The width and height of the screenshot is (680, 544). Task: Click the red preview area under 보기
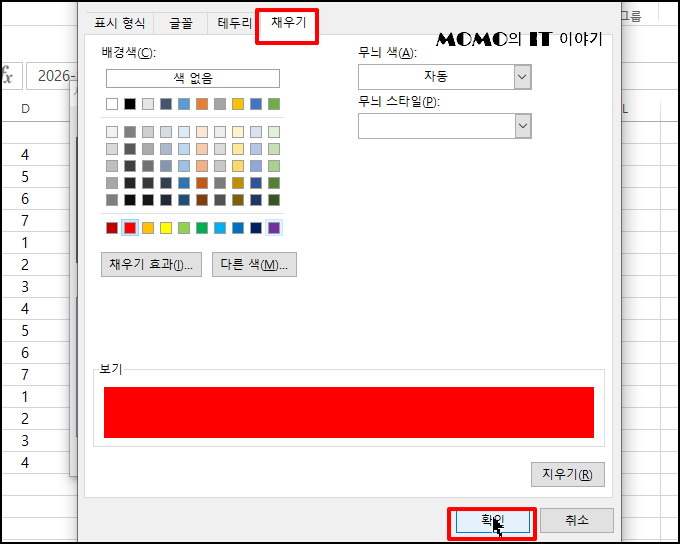(x=349, y=412)
